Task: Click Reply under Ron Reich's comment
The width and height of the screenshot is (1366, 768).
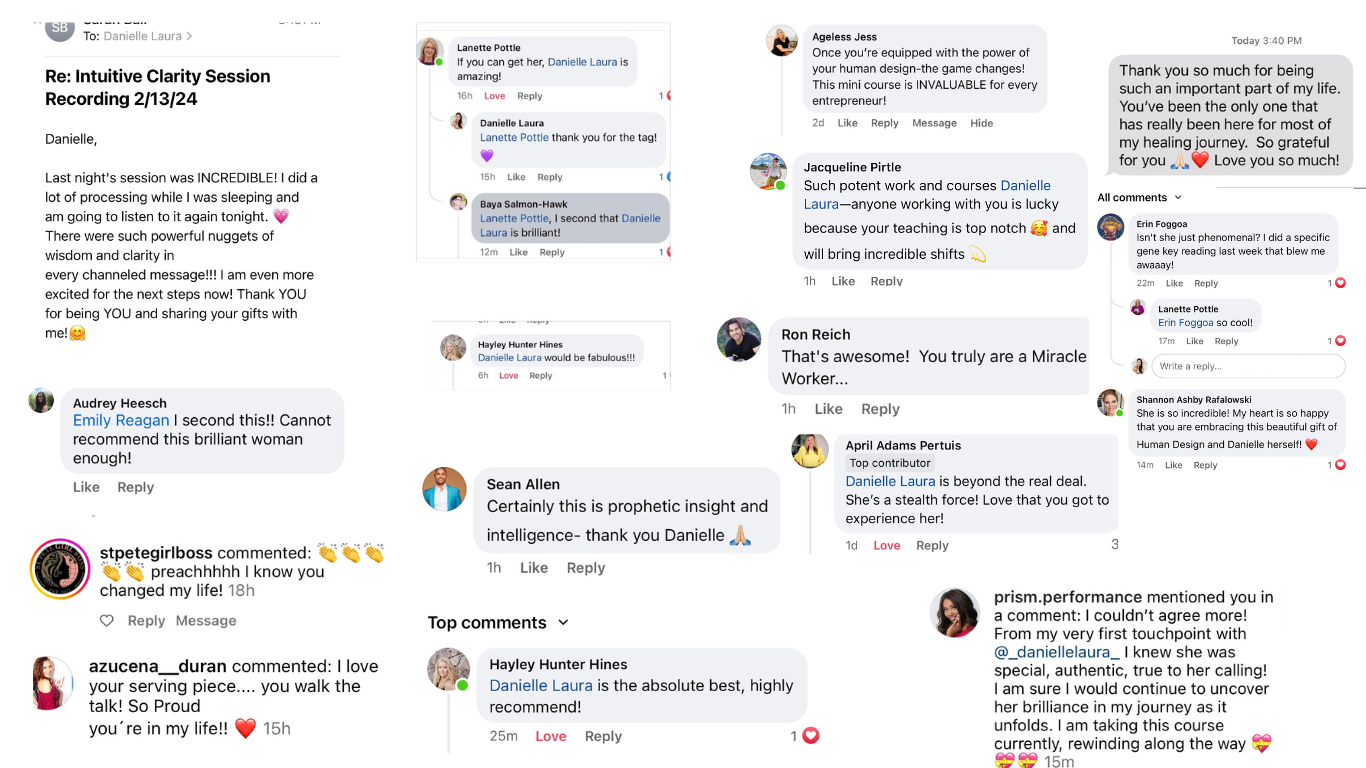Action: click(x=880, y=409)
